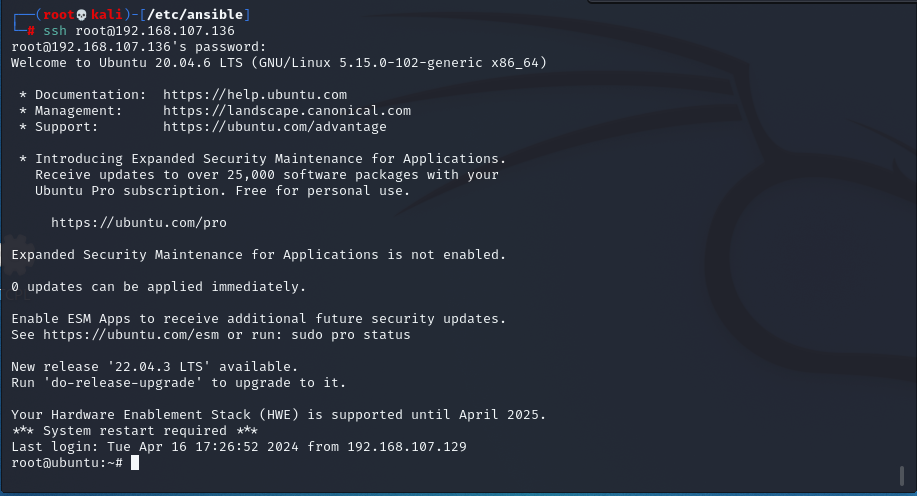Click the '0 updates can be applied' line
Viewport: 917px width, 496px height.
158,287
